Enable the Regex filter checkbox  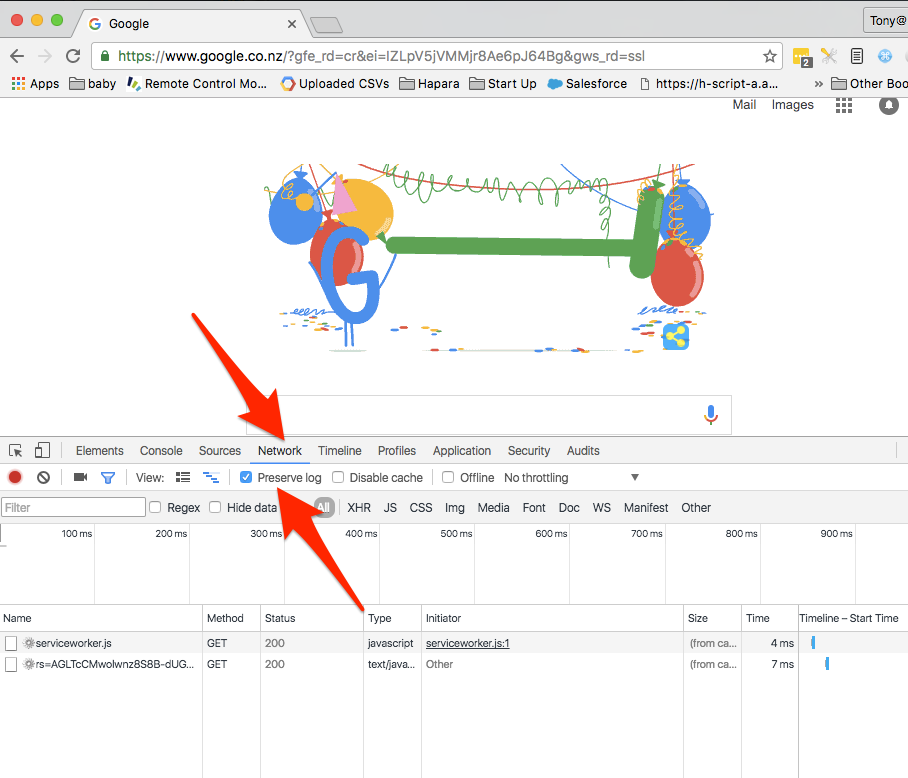[x=155, y=508]
